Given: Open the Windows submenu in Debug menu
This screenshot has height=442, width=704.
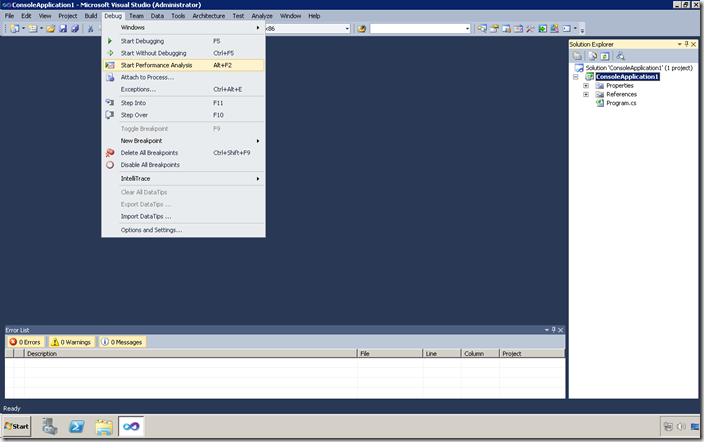Looking at the screenshot, I should point(183,27).
